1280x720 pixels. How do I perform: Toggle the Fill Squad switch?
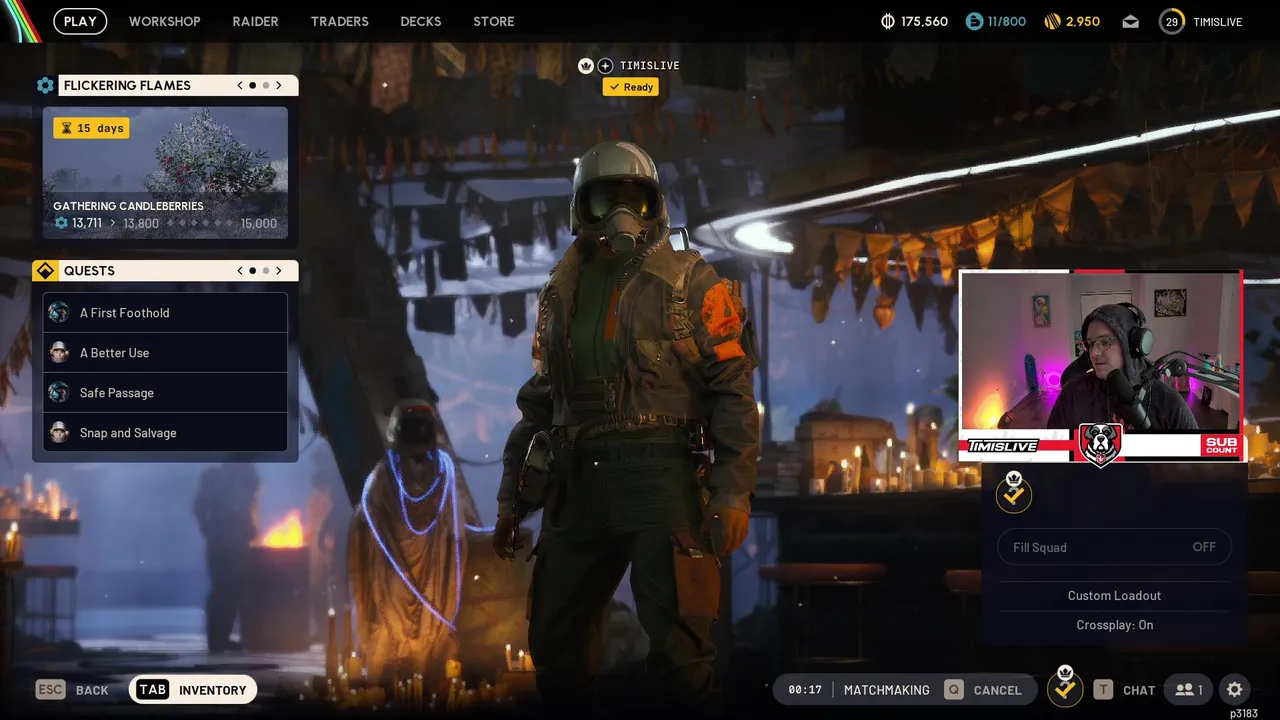pos(1114,547)
